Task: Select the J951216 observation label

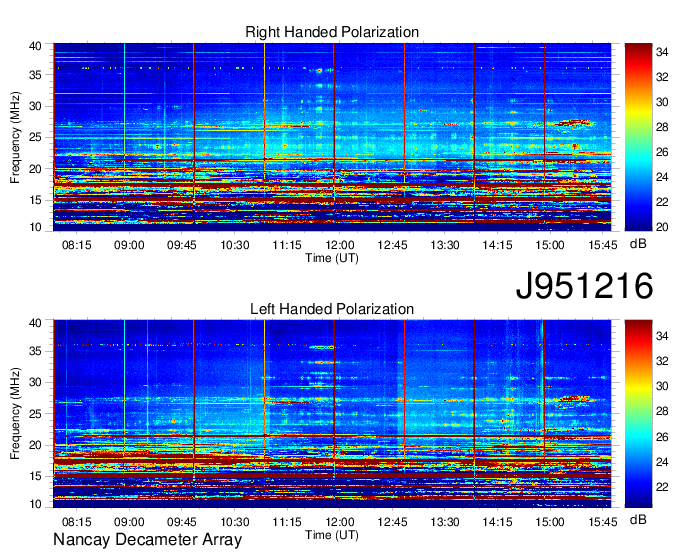Action: (584, 285)
